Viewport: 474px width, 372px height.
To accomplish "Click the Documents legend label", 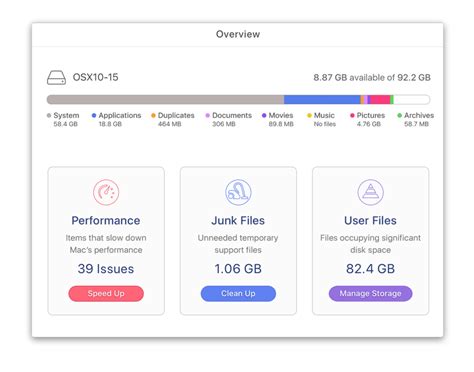I will click(x=232, y=115).
